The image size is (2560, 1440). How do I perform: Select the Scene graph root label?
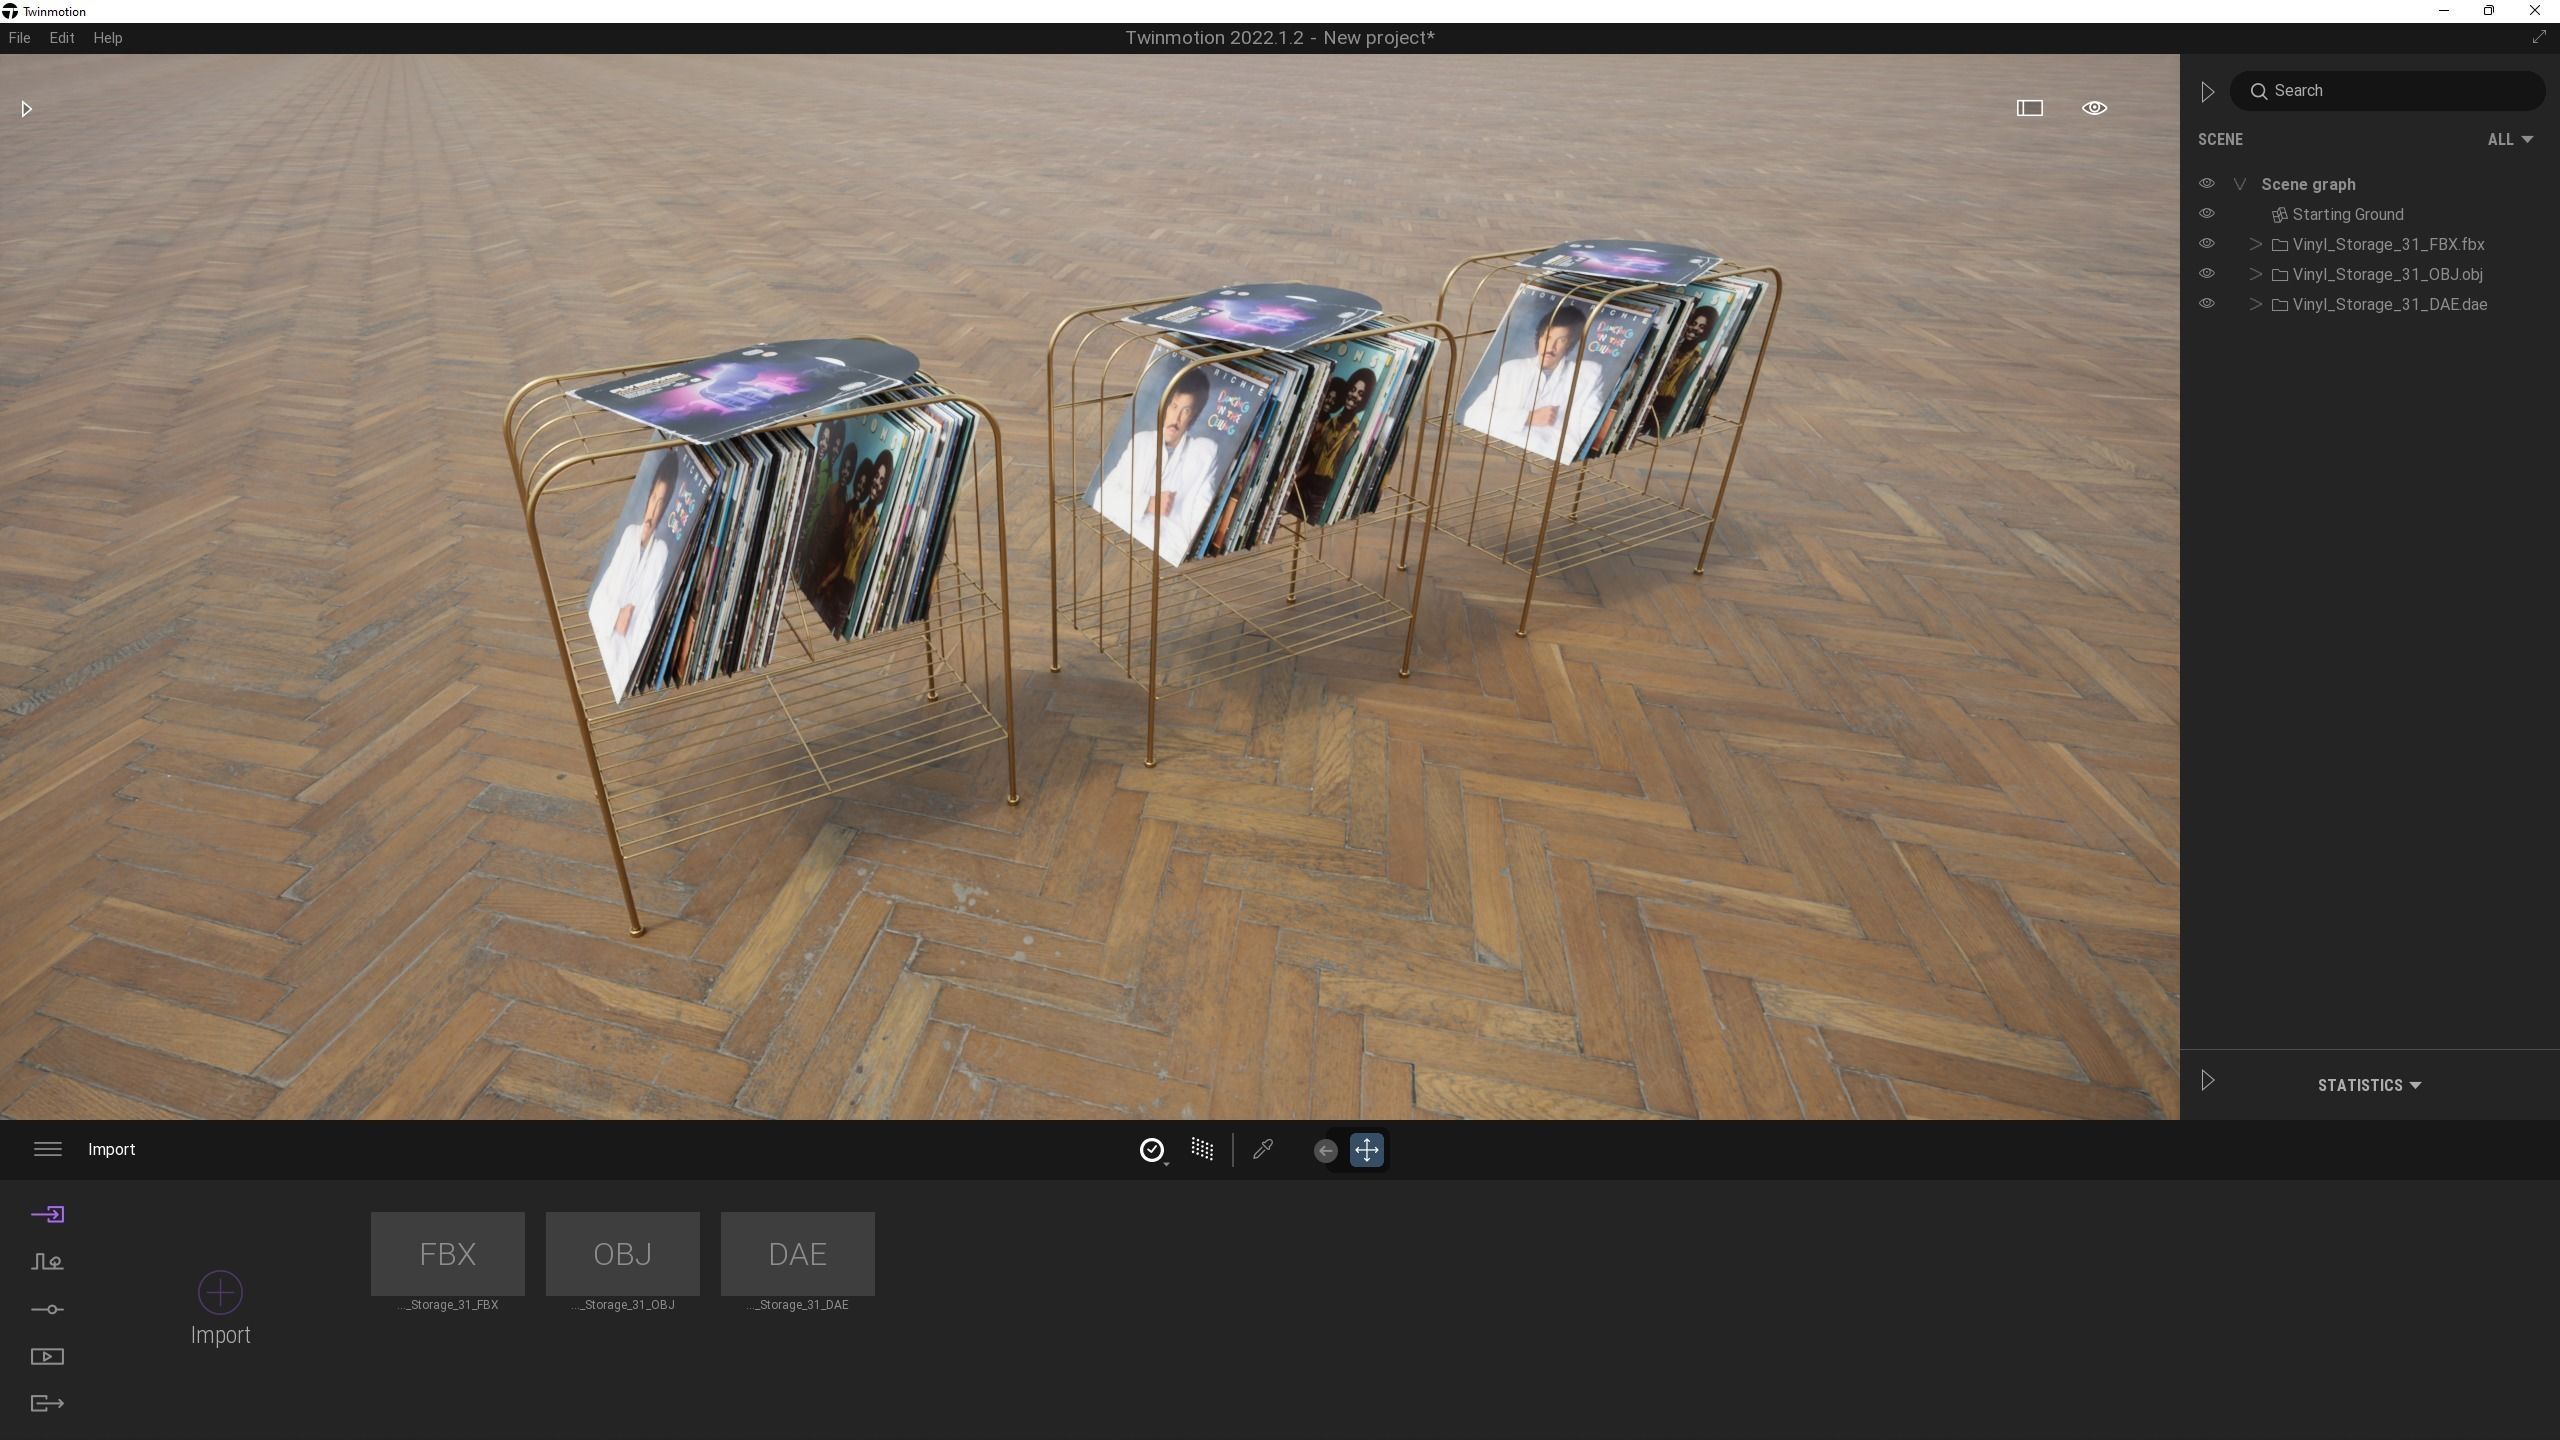[x=2308, y=185]
